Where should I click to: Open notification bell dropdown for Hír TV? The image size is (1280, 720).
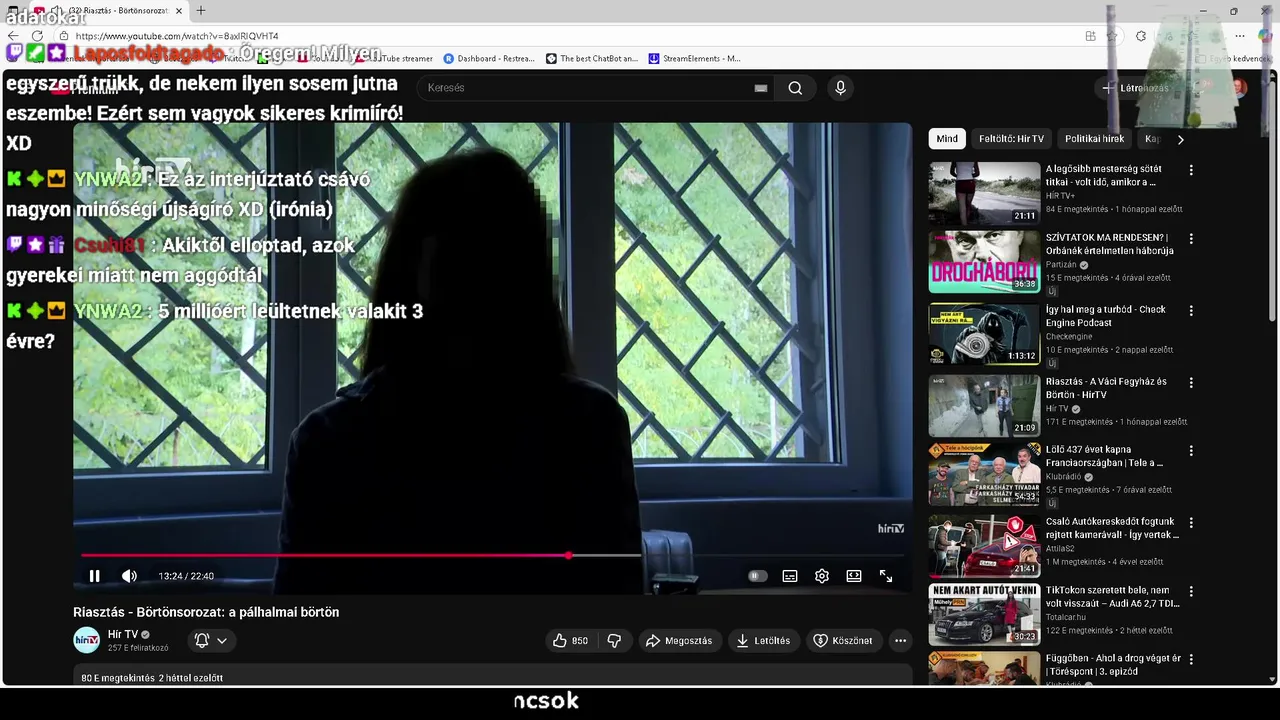[211, 640]
